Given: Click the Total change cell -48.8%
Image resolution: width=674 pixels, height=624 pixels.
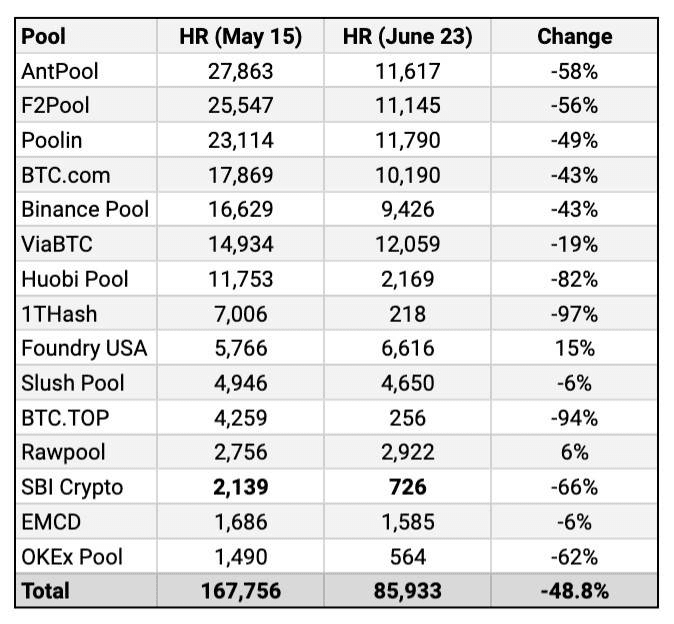Looking at the screenshot, I should [574, 591].
